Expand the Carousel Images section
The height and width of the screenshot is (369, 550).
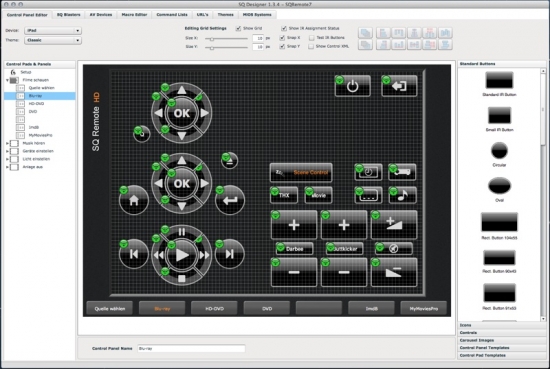click(502, 340)
